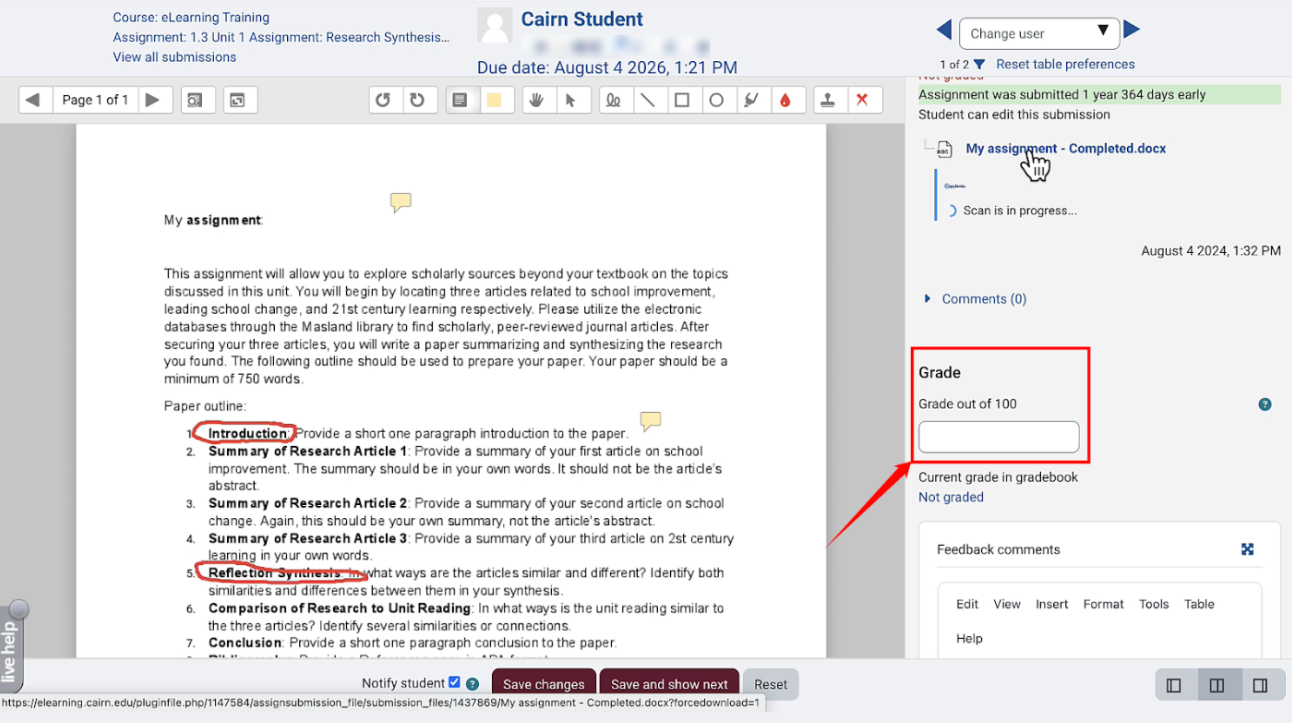Open the 1 of 2 filter dropdown

pos(979,64)
